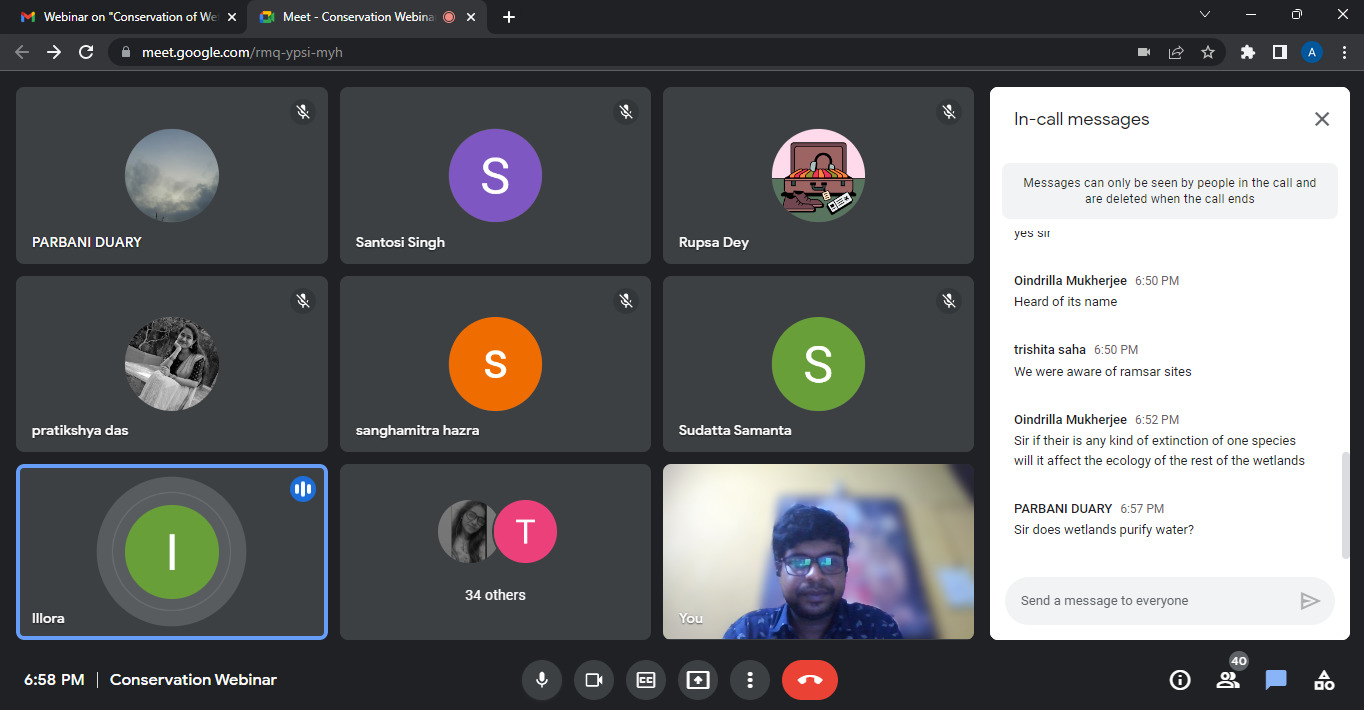Viewport: 1364px width, 710px height.
Task: Click the send message arrow icon
Action: point(1309,601)
